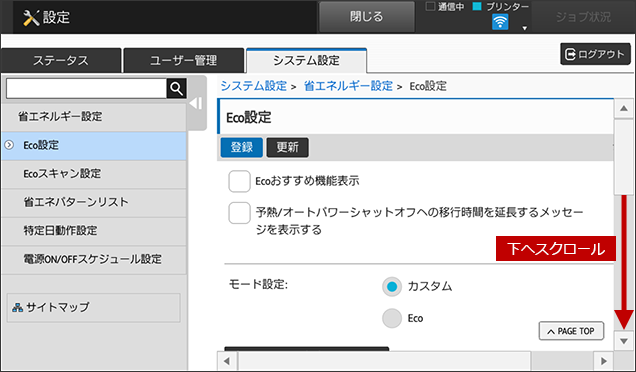Collapse the left sidebar panel arrow
The width and height of the screenshot is (636, 372).
[196, 103]
